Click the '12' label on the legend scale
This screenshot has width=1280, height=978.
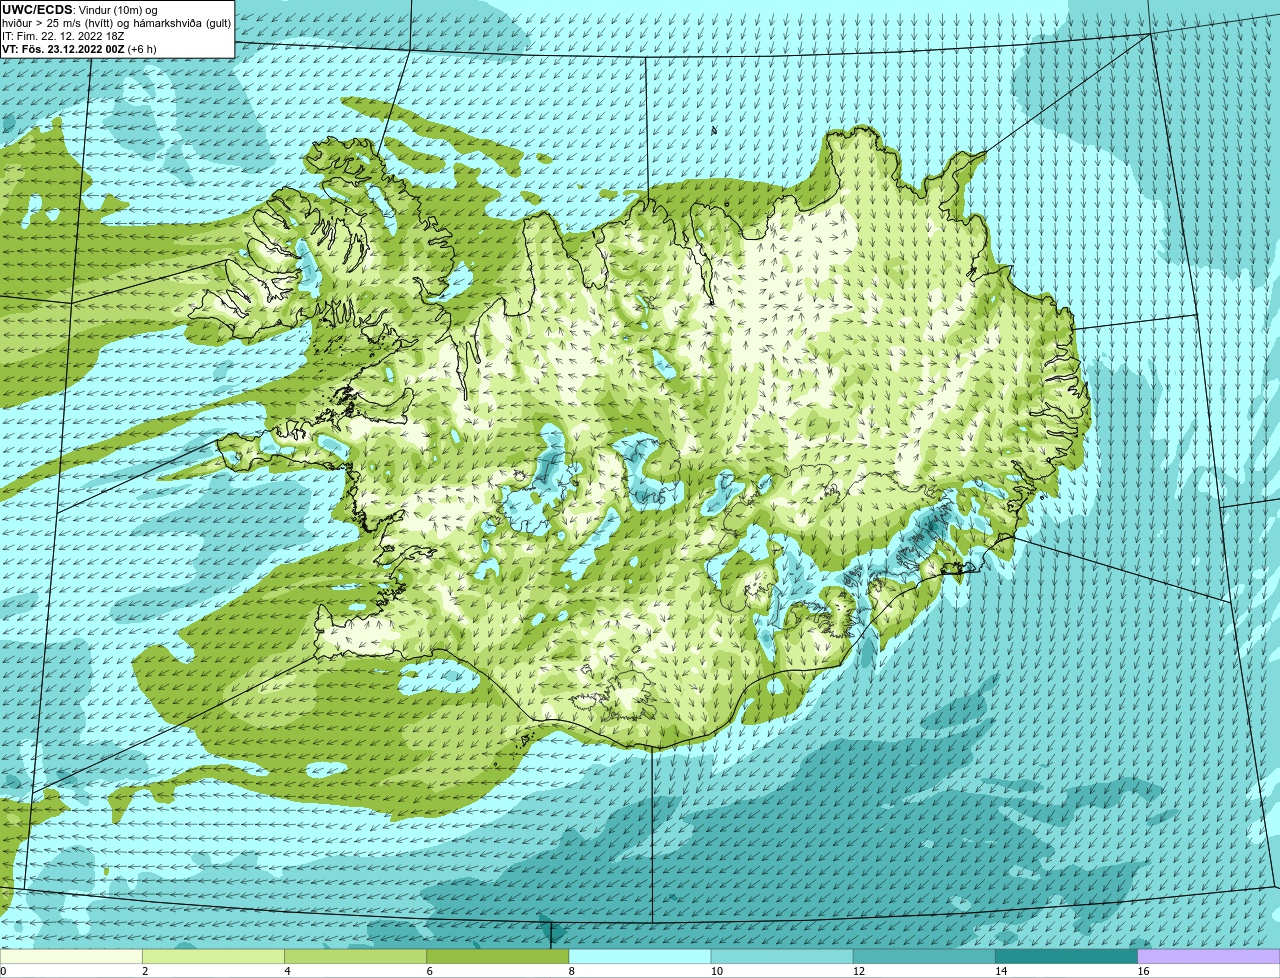[858, 971]
